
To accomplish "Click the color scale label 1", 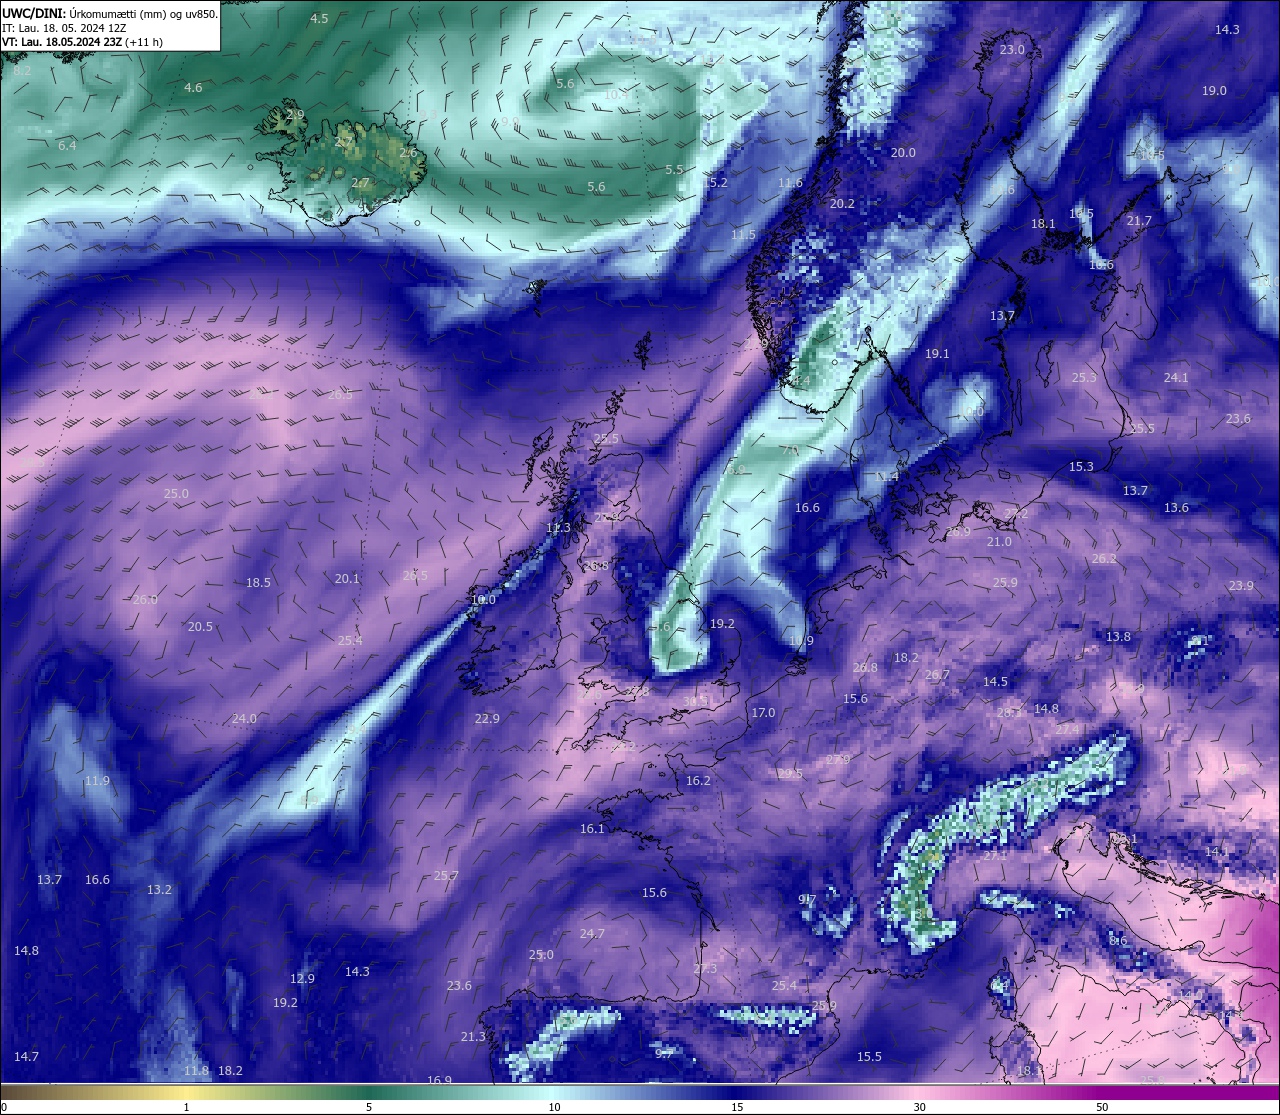I will click(186, 1108).
